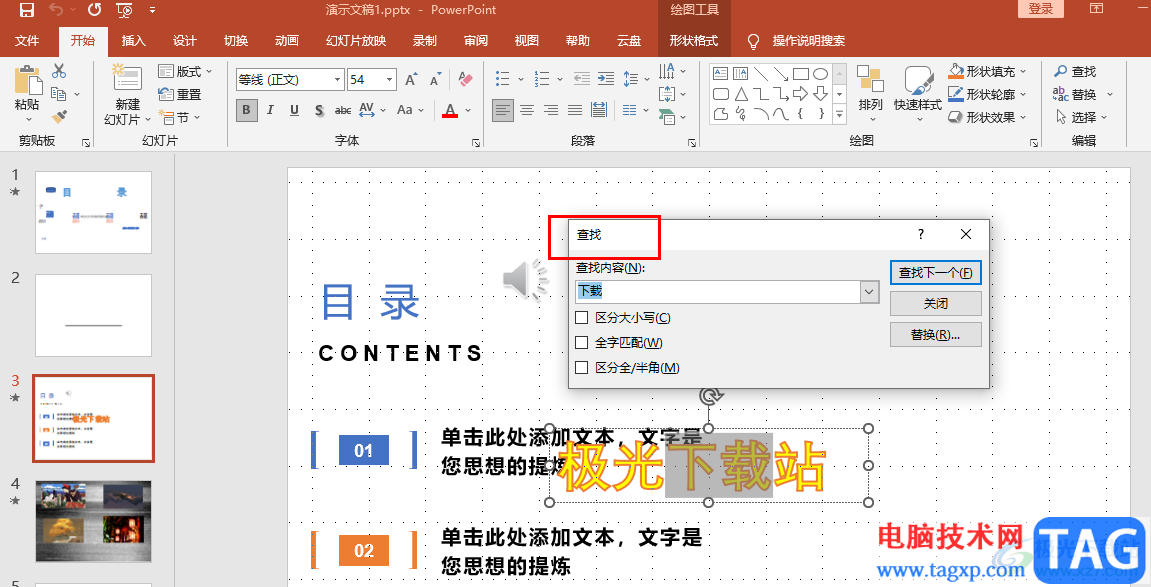Click the text direction icon
Image resolution: width=1151 pixels, height=587 pixels.
pos(667,71)
